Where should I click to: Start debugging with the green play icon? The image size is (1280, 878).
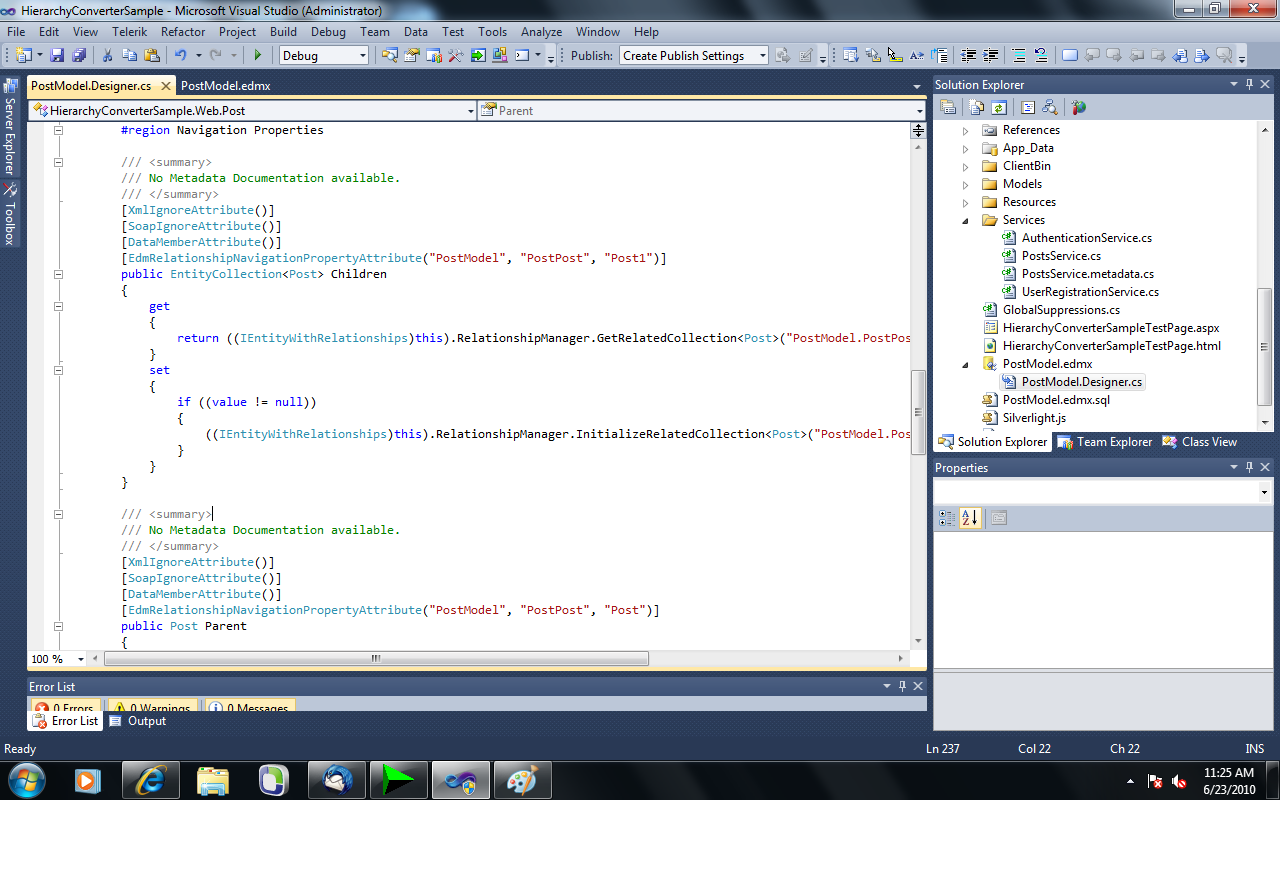tap(258, 55)
